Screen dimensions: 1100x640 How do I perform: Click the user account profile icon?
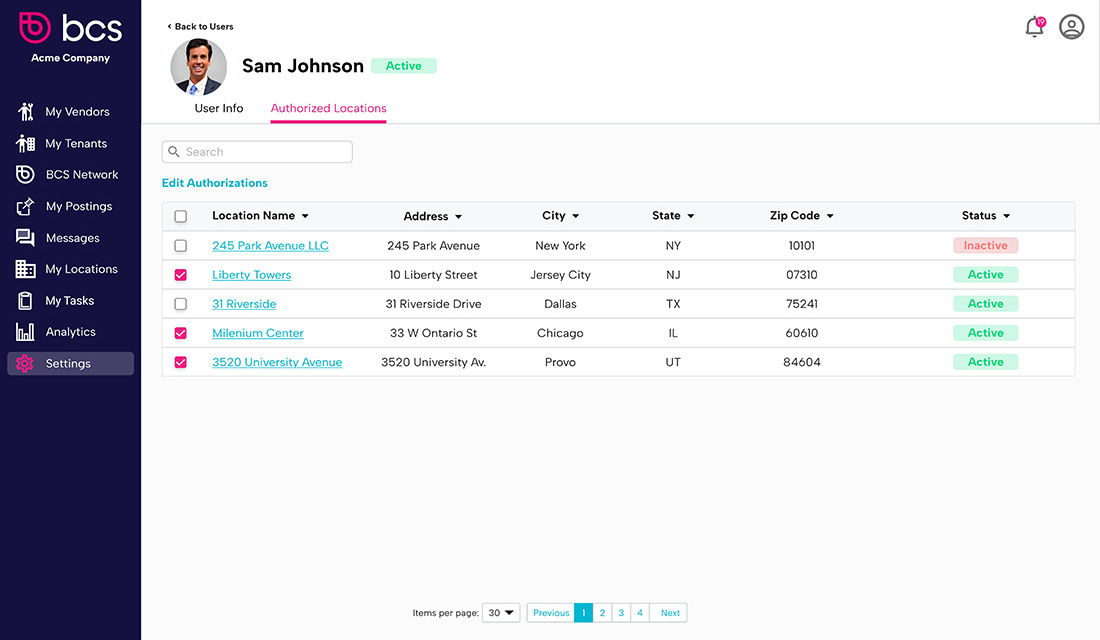point(1071,27)
